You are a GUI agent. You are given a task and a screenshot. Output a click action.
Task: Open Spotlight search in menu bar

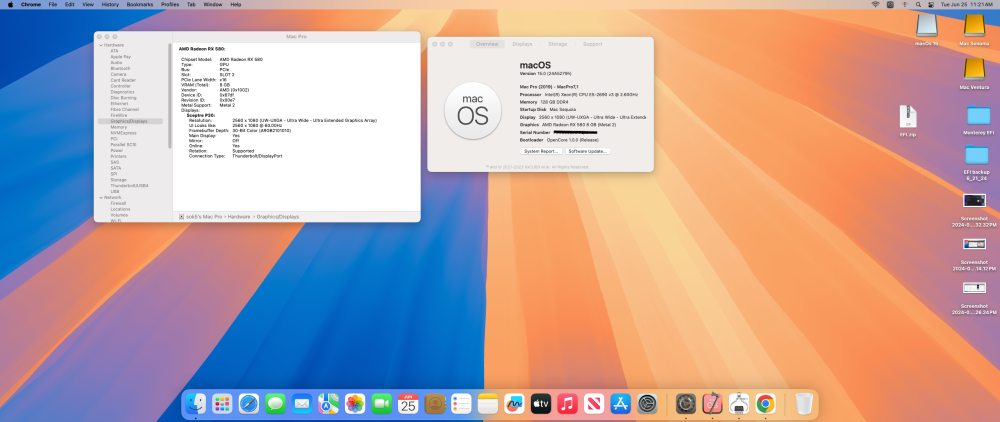[918, 4]
